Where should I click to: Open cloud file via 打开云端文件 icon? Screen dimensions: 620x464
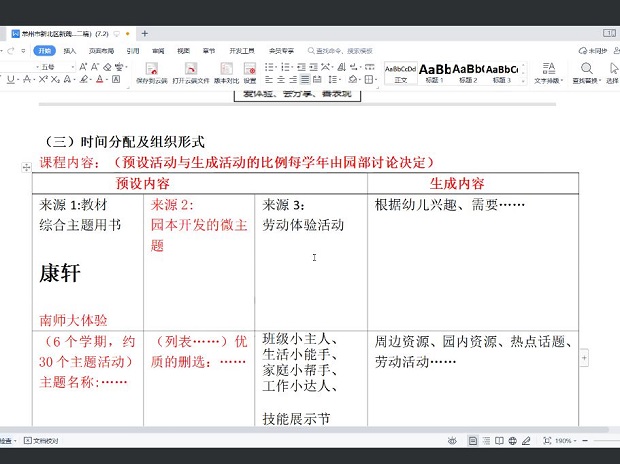pos(191,69)
